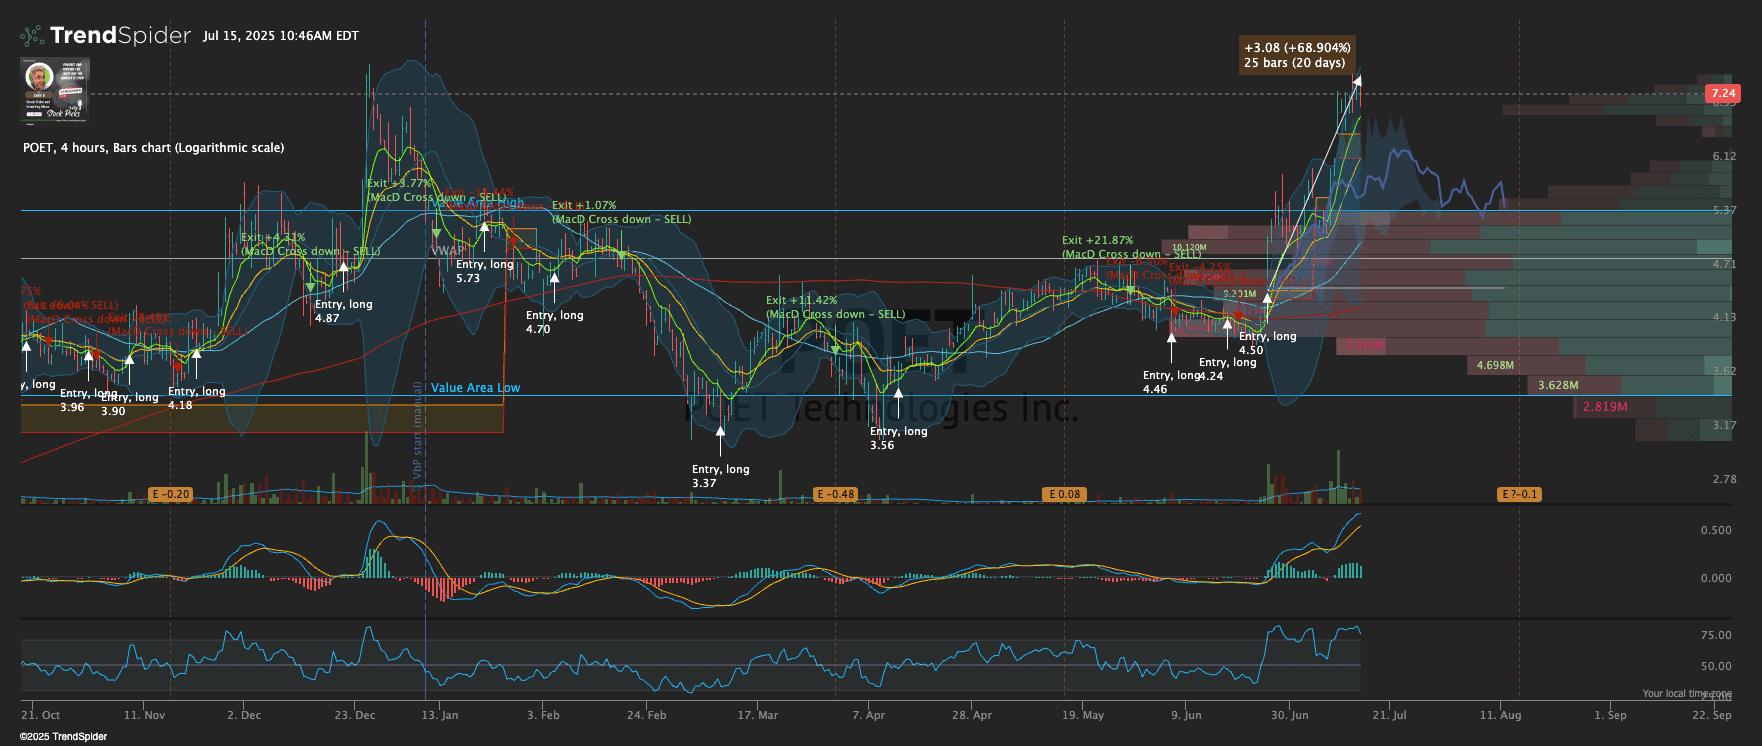Screen dimensions: 1762x746
Task: Click the 2.819M volume profile label
Action: click(1605, 407)
